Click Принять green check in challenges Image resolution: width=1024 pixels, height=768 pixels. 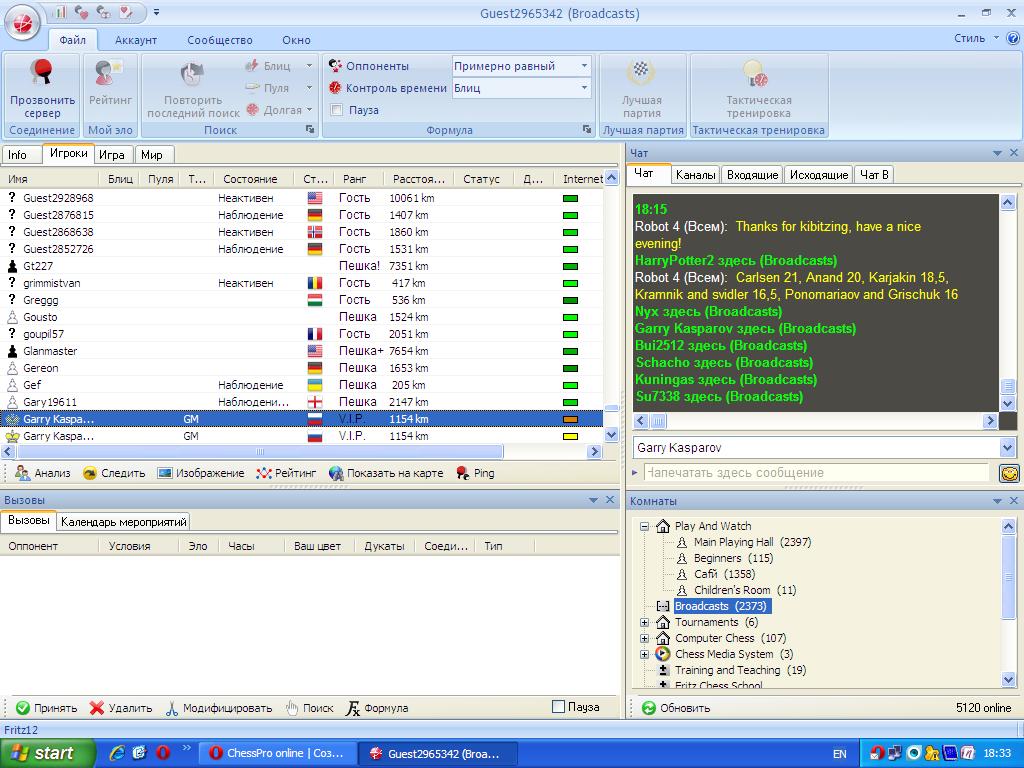(23, 708)
